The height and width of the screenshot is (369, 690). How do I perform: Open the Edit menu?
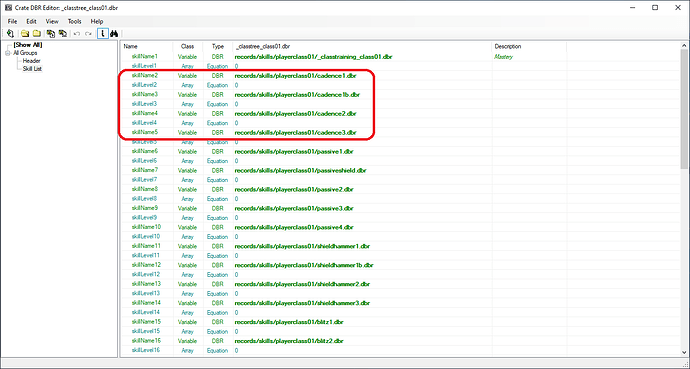tap(31, 21)
